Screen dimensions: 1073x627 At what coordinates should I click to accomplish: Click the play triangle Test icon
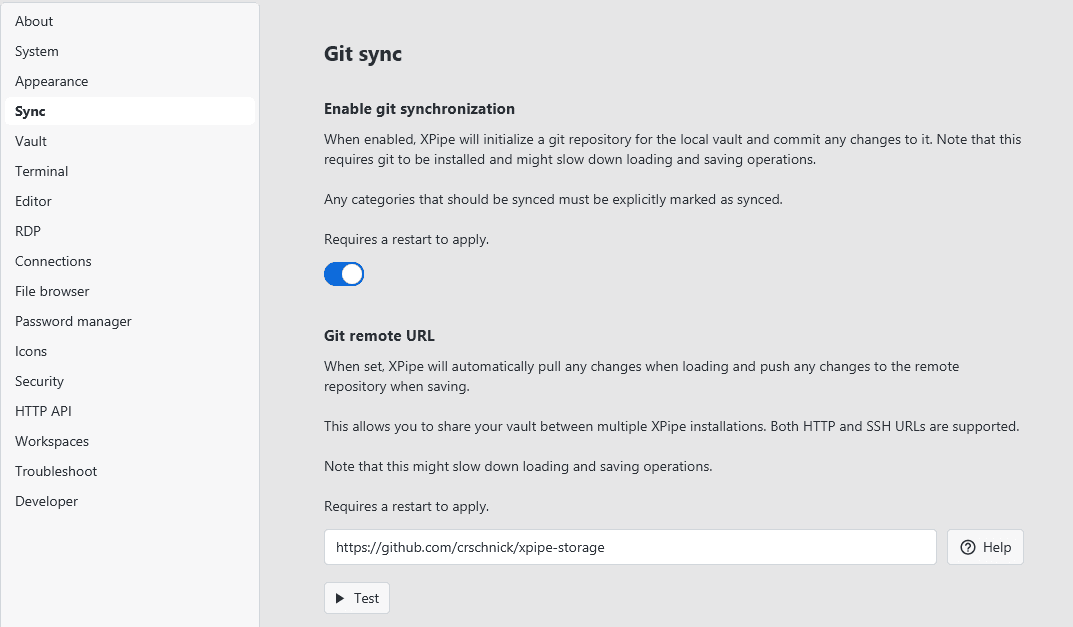[x=340, y=598]
